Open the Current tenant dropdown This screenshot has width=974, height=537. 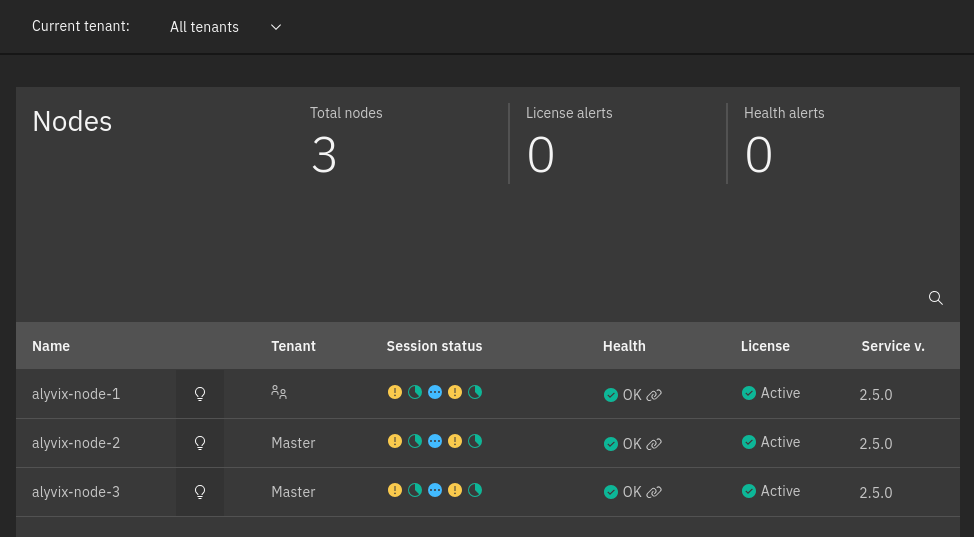click(225, 27)
